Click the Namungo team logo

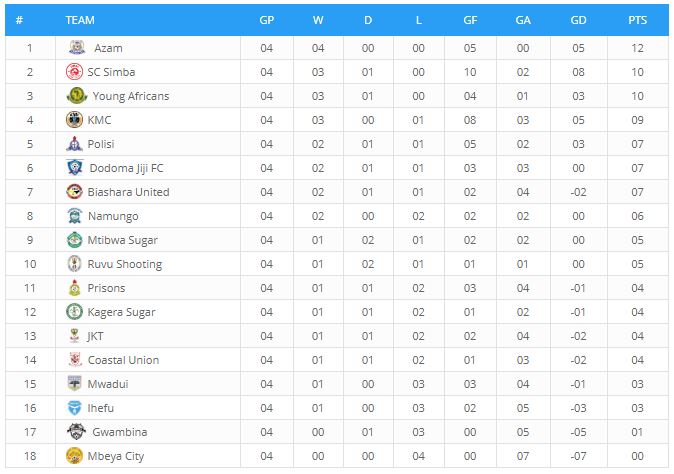point(75,216)
